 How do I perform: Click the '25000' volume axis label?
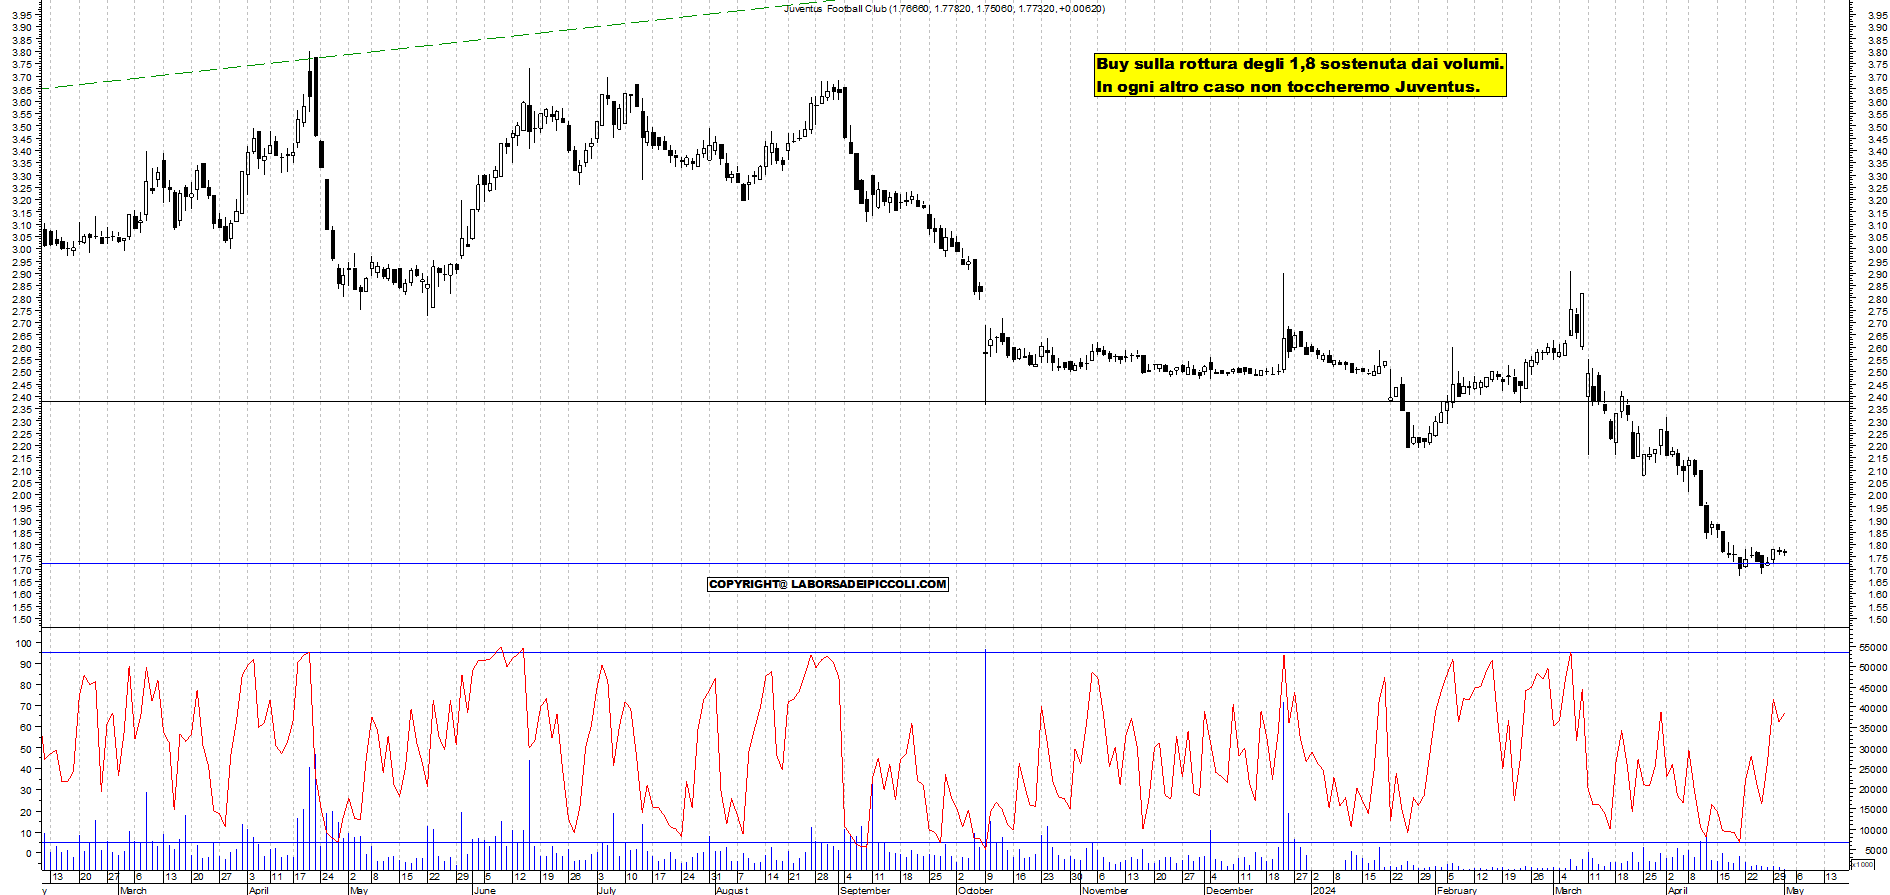pyautogui.click(x=1873, y=769)
